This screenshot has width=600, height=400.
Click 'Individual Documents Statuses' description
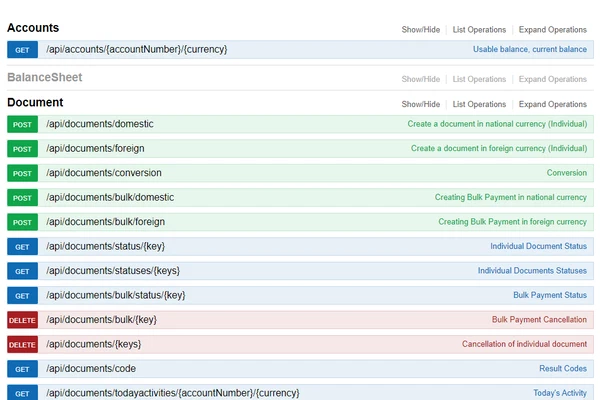click(x=532, y=271)
